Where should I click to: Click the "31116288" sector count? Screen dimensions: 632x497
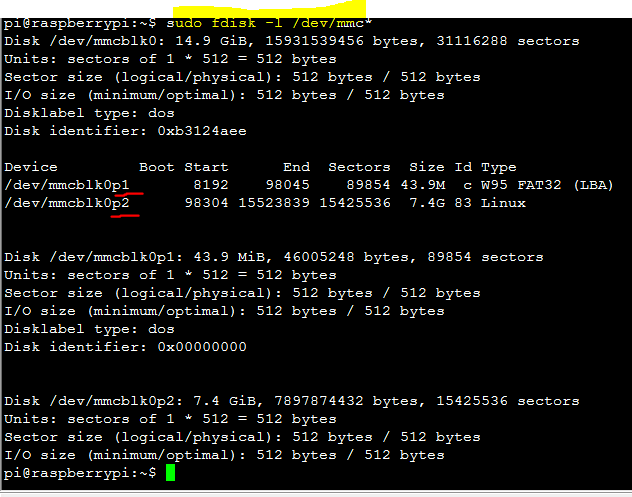pyautogui.click(x=472, y=41)
